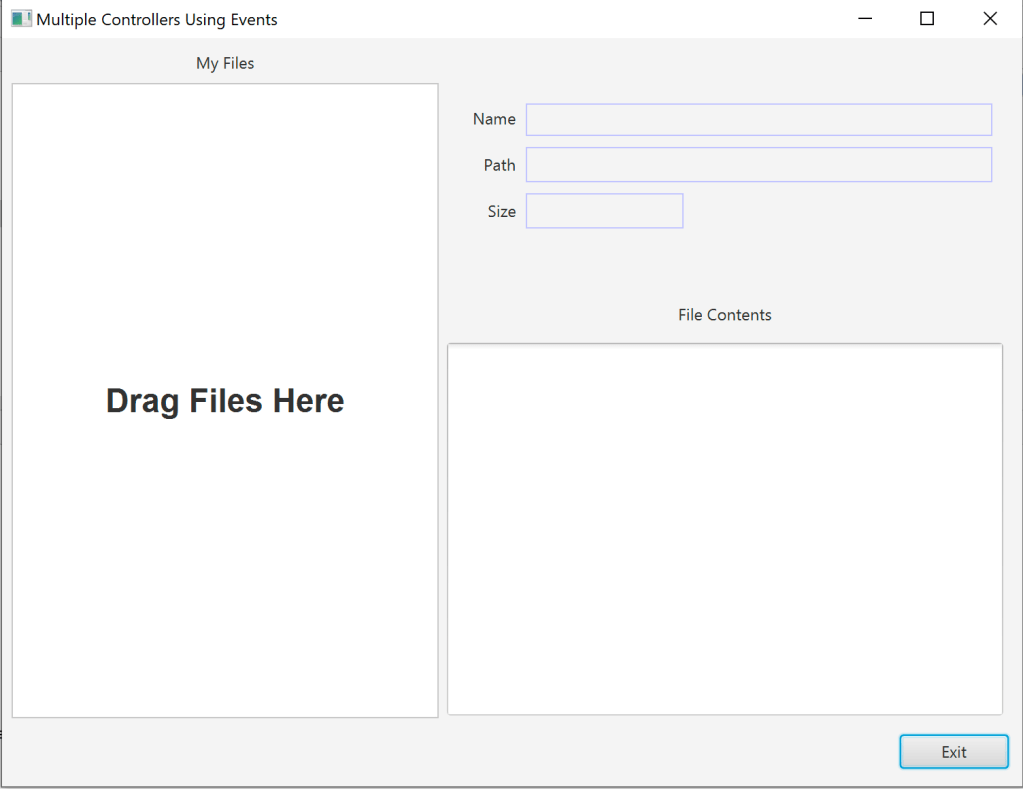
Task: Focus the Name text field
Action: click(758, 119)
